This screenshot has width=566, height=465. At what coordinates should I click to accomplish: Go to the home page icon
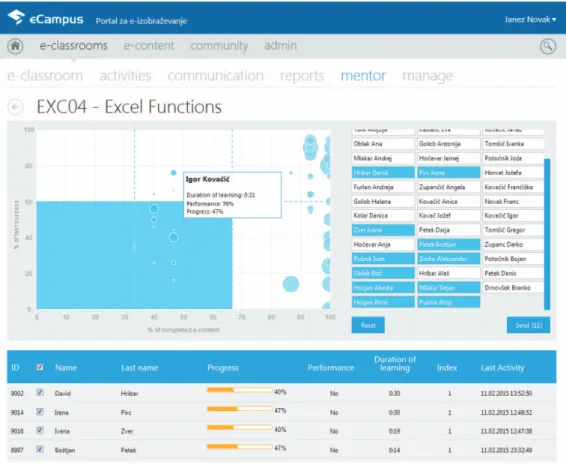15,46
